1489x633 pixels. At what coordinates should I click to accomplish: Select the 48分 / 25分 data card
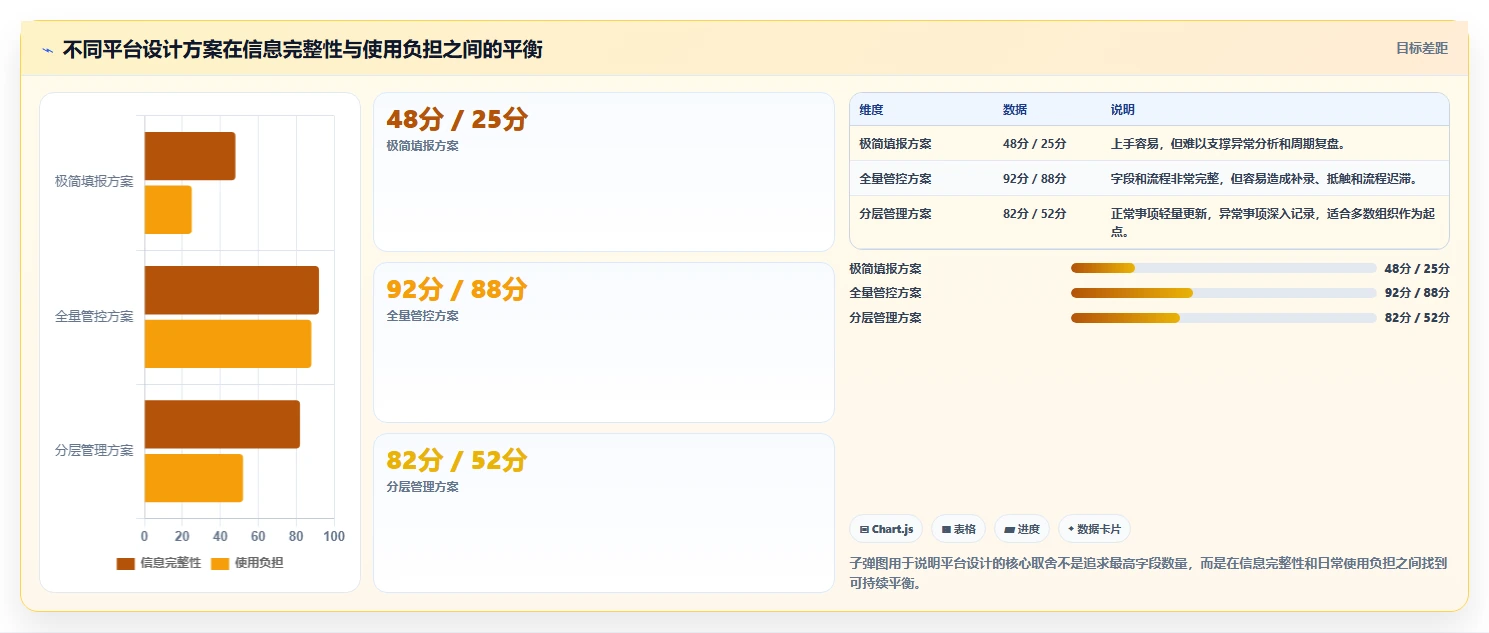tap(604, 172)
